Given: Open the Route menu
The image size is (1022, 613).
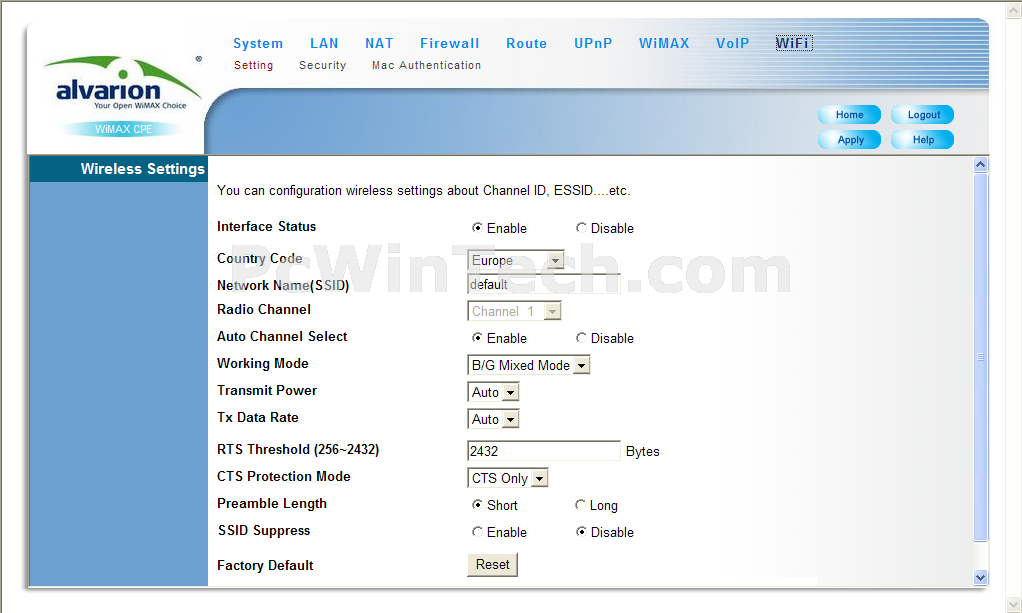Looking at the screenshot, I should click(526, 43).
